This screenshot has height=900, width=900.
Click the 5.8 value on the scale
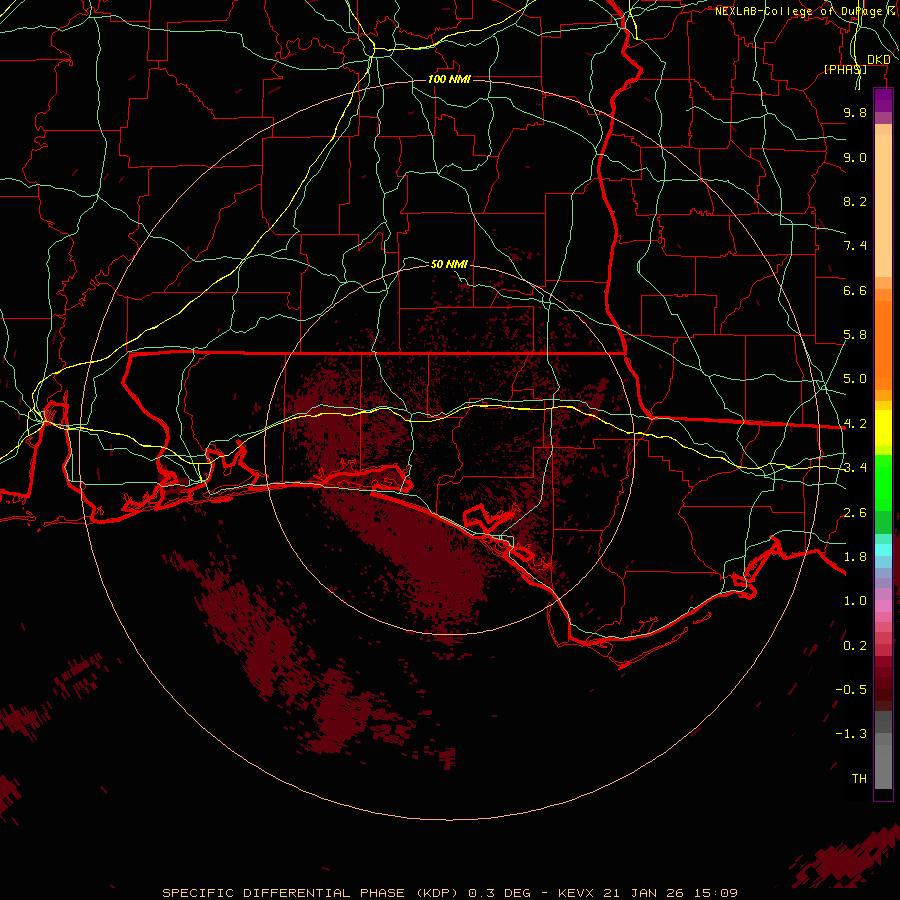pyautogui.click(x=855, y=335)
